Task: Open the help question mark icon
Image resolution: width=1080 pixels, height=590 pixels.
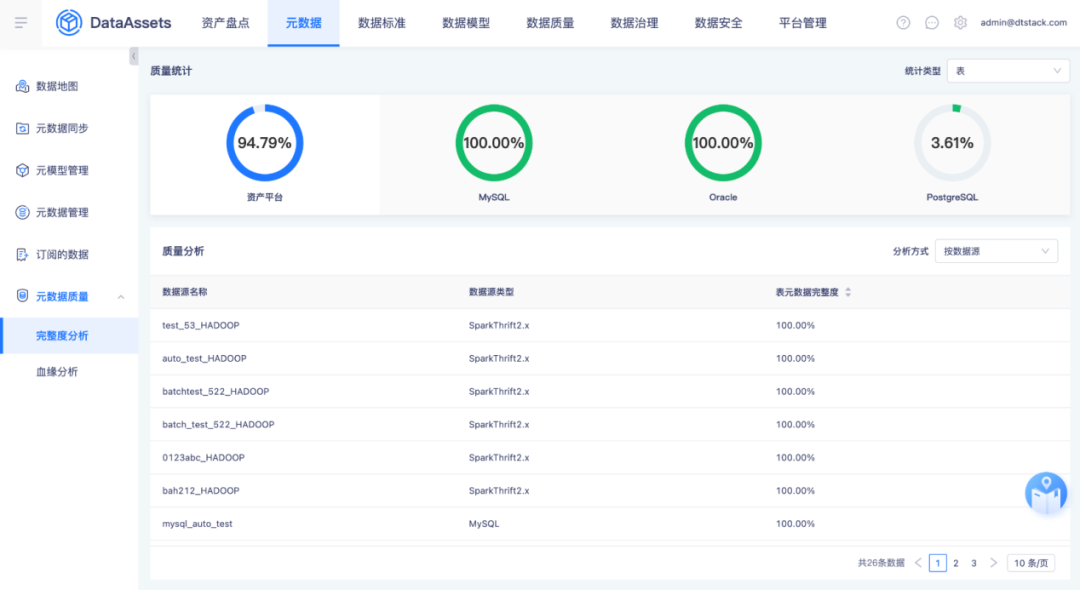Action: [x=903, y=23]
